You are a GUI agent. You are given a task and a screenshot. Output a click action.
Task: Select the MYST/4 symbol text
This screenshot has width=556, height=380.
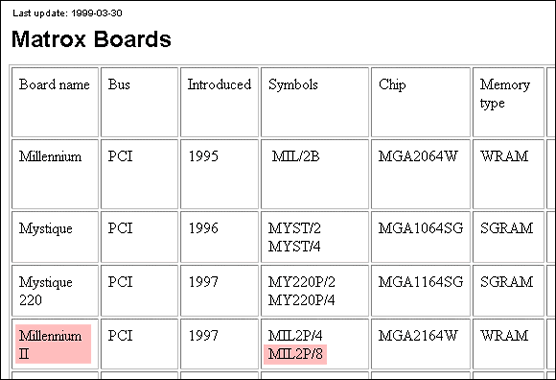click(x=294, y=246)
